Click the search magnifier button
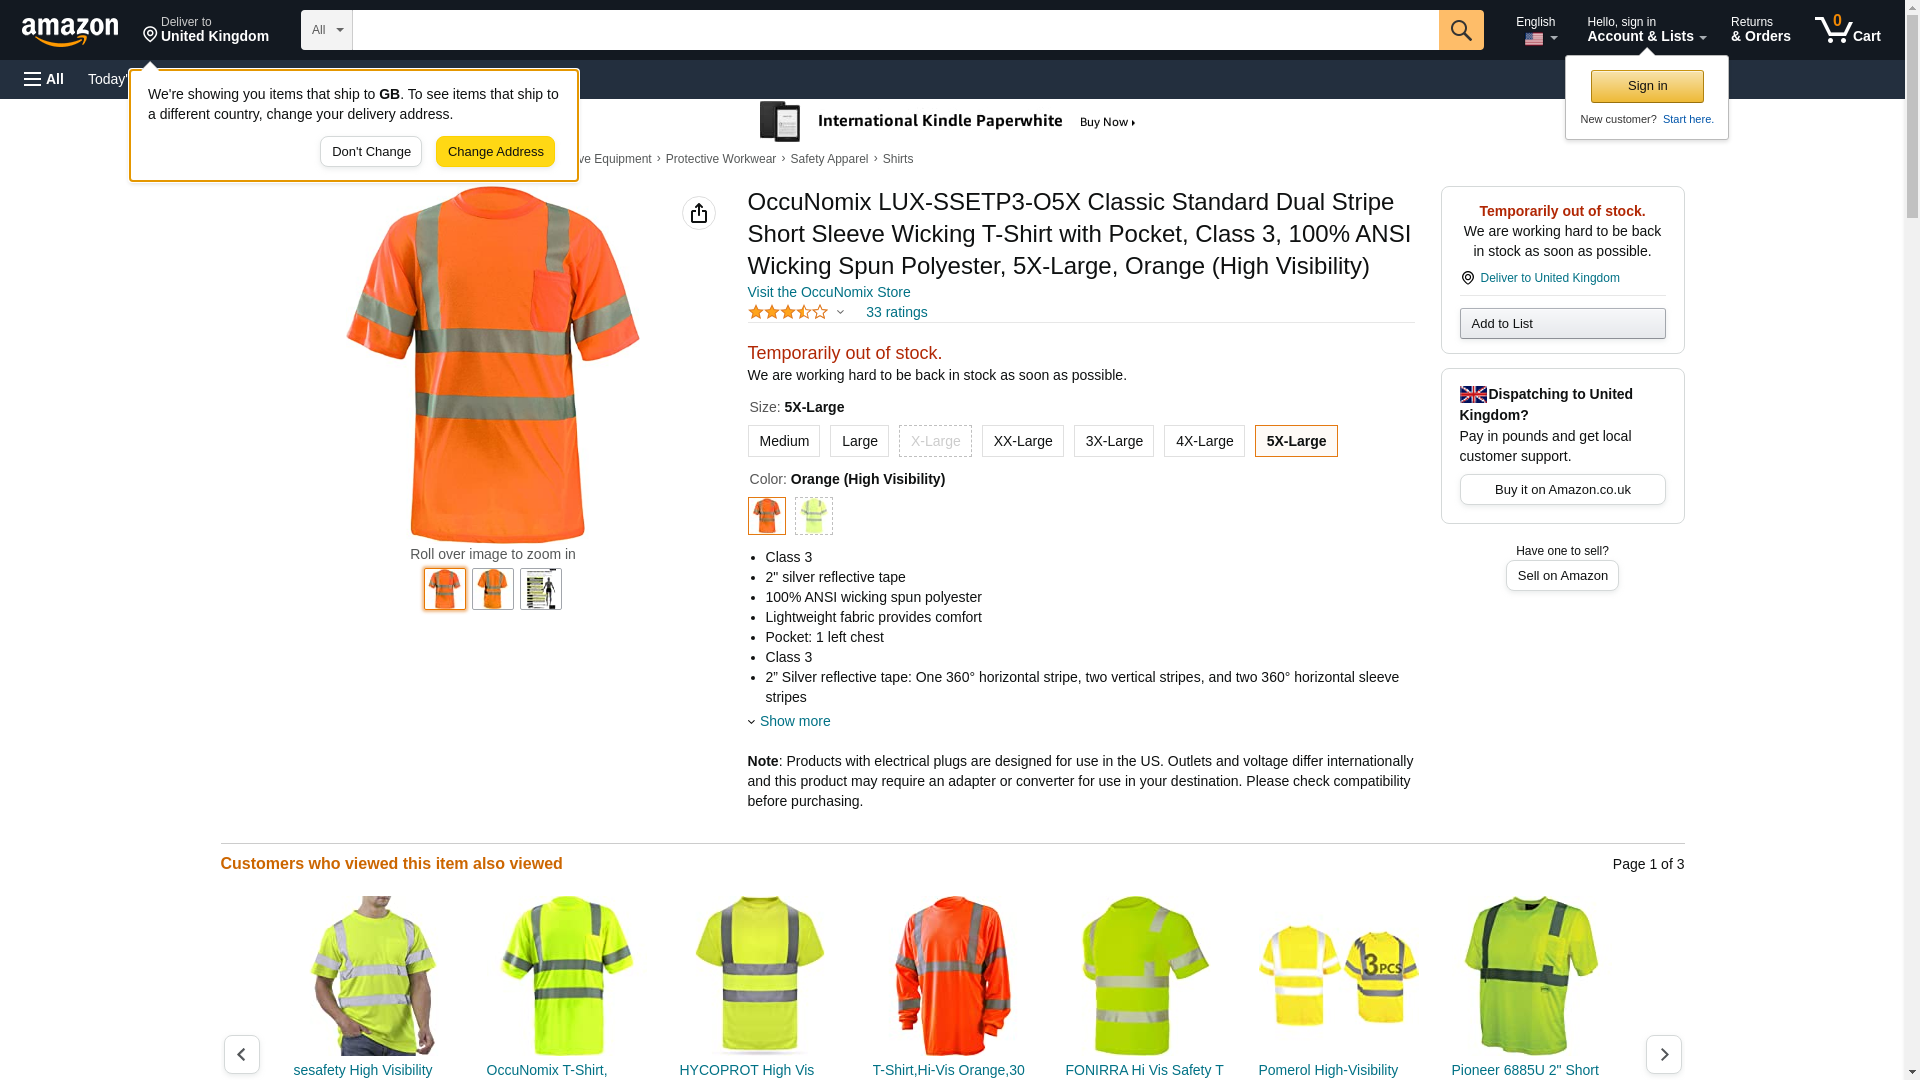The height and width of the screenshot is (1080, 1920). pyautogui.click(x=1461, y=30)
